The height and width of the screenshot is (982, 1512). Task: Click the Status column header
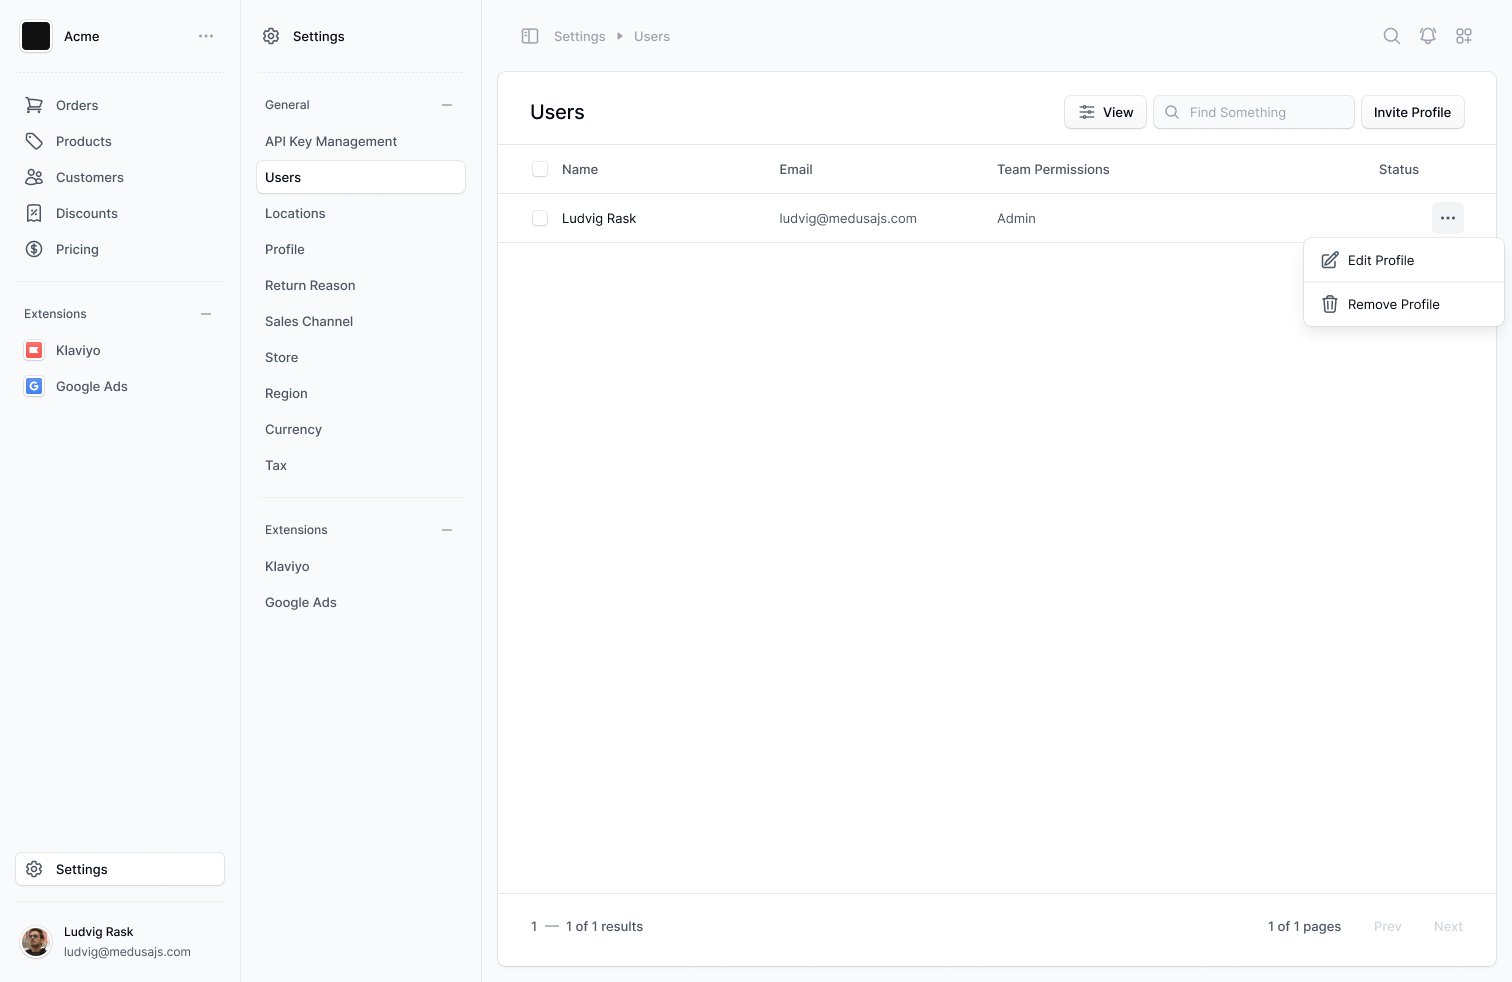1399,170
